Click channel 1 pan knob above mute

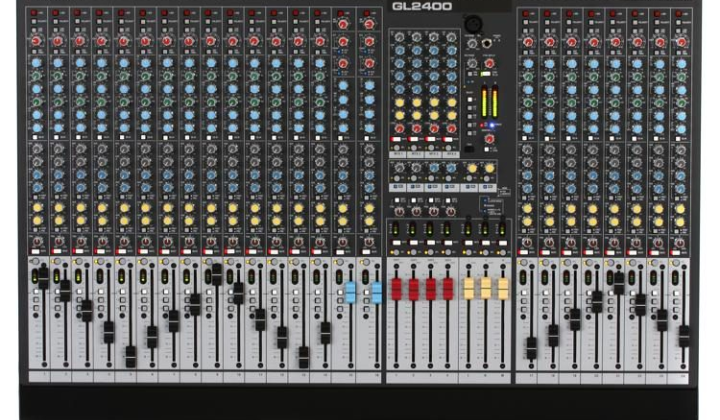[37, 241]
